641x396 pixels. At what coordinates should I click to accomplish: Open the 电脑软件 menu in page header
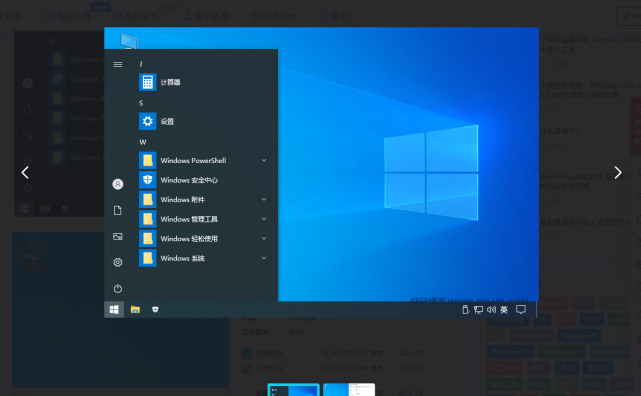tap(140, 16)
